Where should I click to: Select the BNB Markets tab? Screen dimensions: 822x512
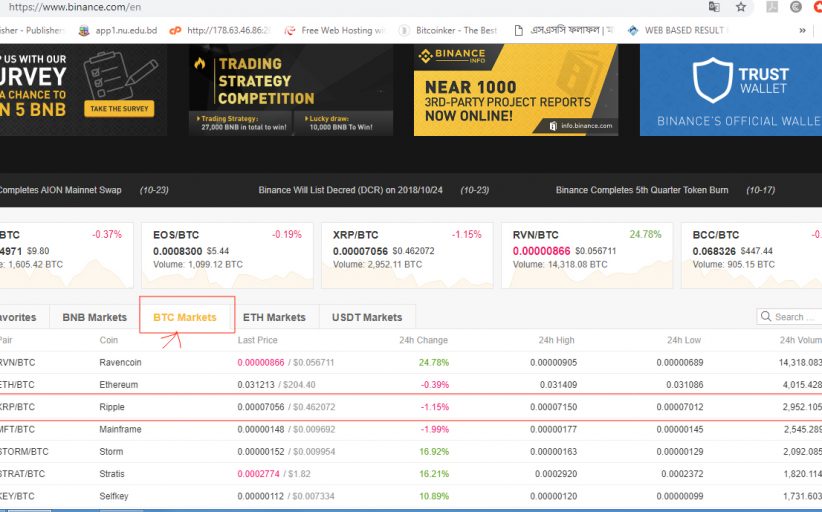94,317
